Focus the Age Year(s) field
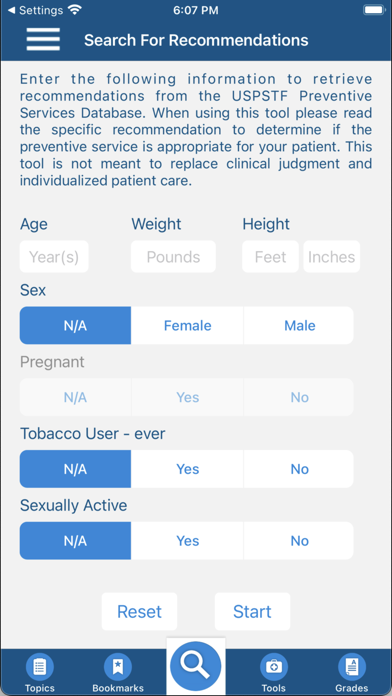The width and height of the screenshot is (392, 696). (x=54, y=257)
